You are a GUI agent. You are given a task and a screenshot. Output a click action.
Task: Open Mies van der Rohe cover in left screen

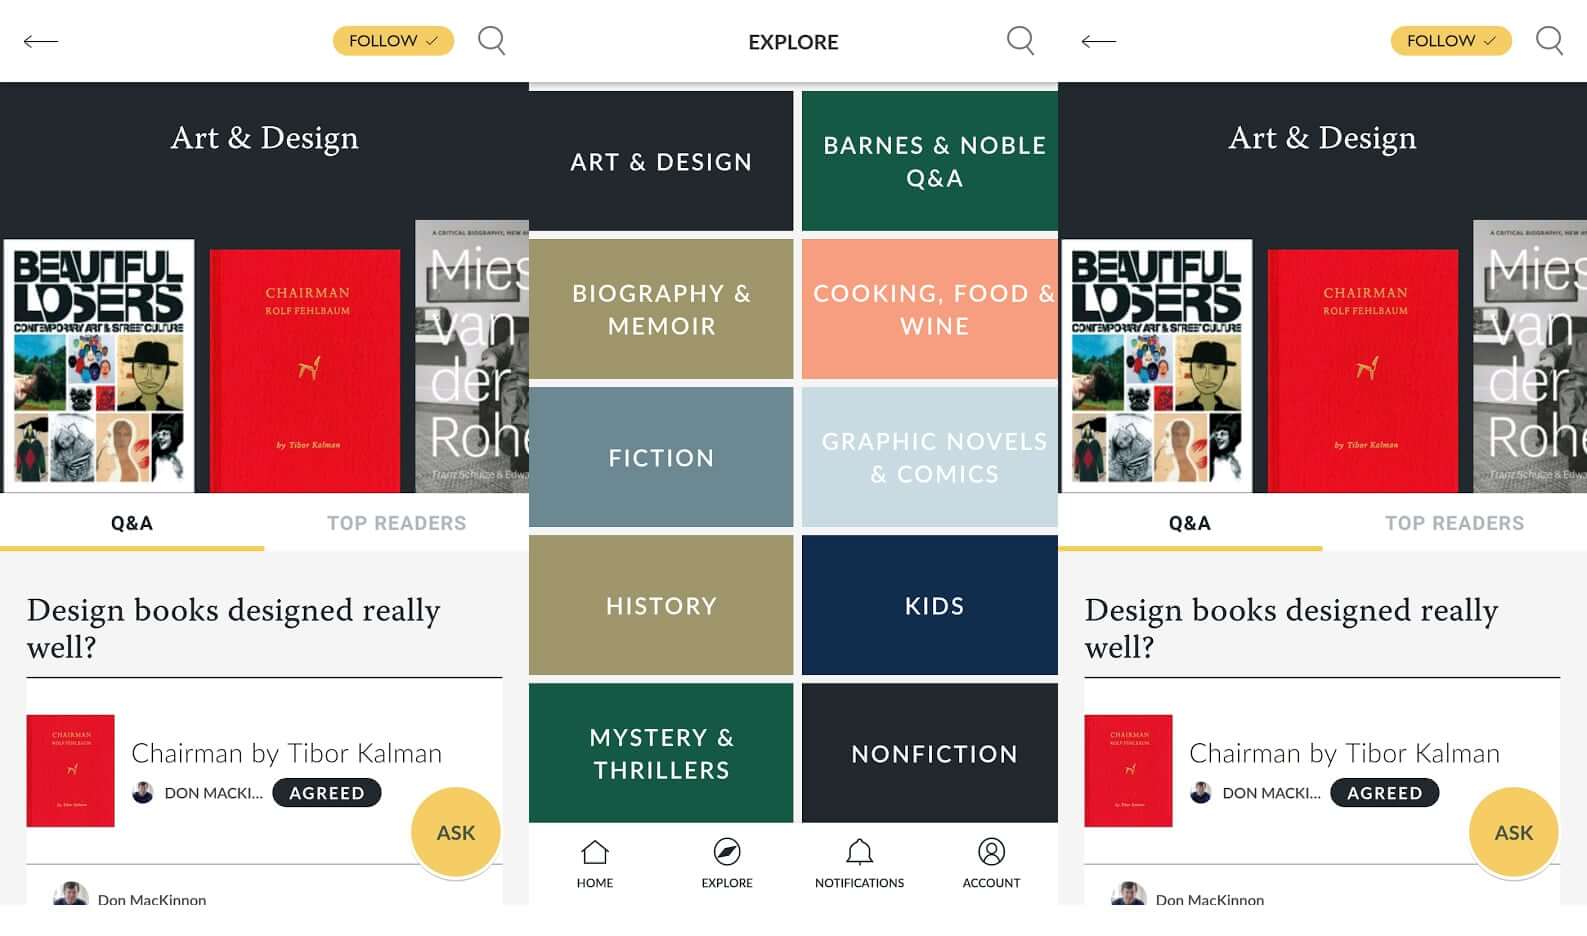pyautogui.click(x=472, y=356)
